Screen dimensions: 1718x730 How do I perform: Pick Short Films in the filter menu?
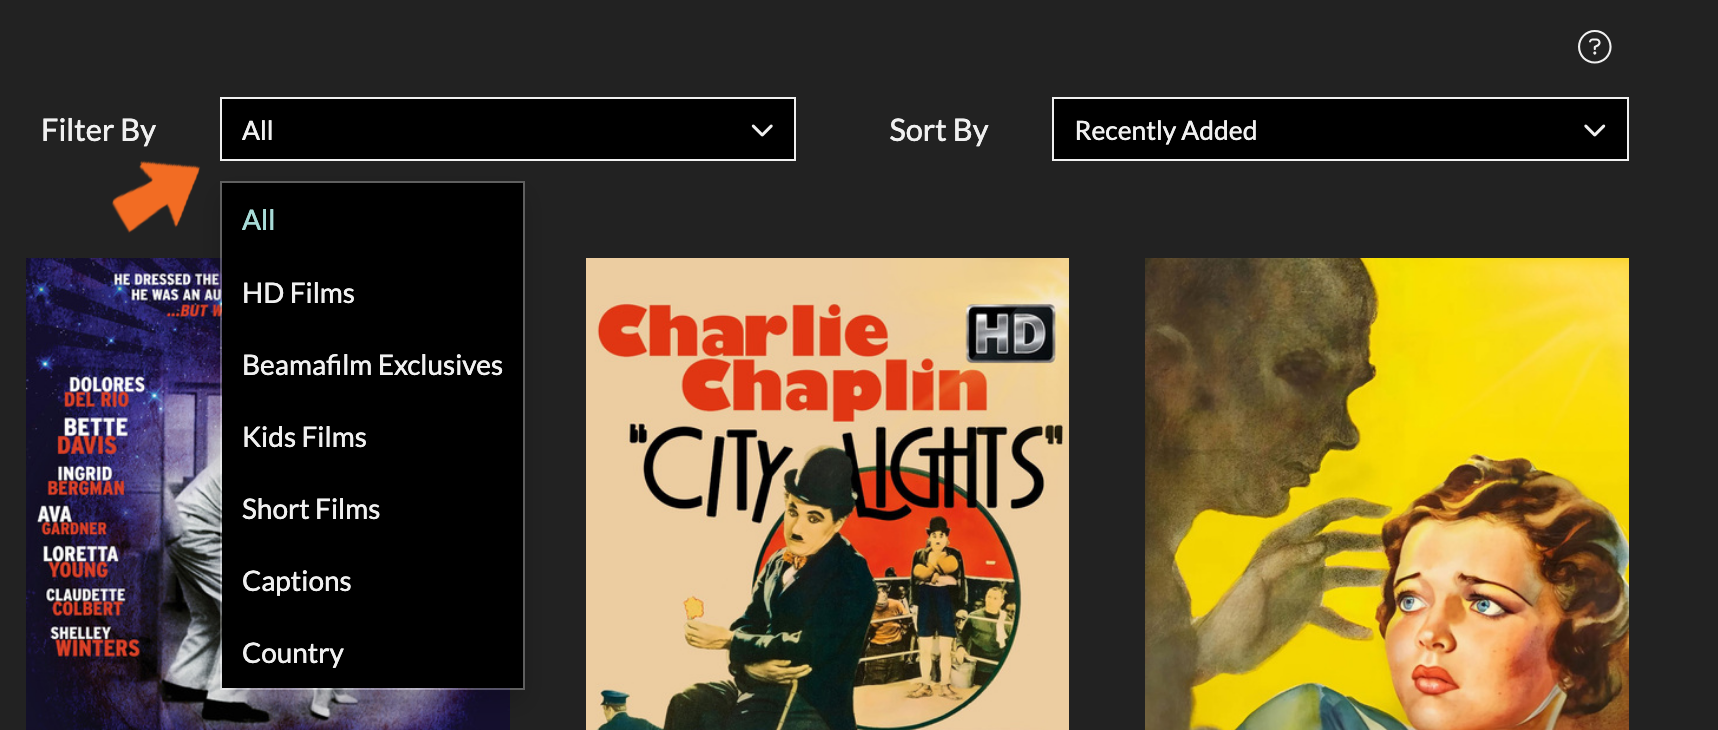[x=311, y=509]
